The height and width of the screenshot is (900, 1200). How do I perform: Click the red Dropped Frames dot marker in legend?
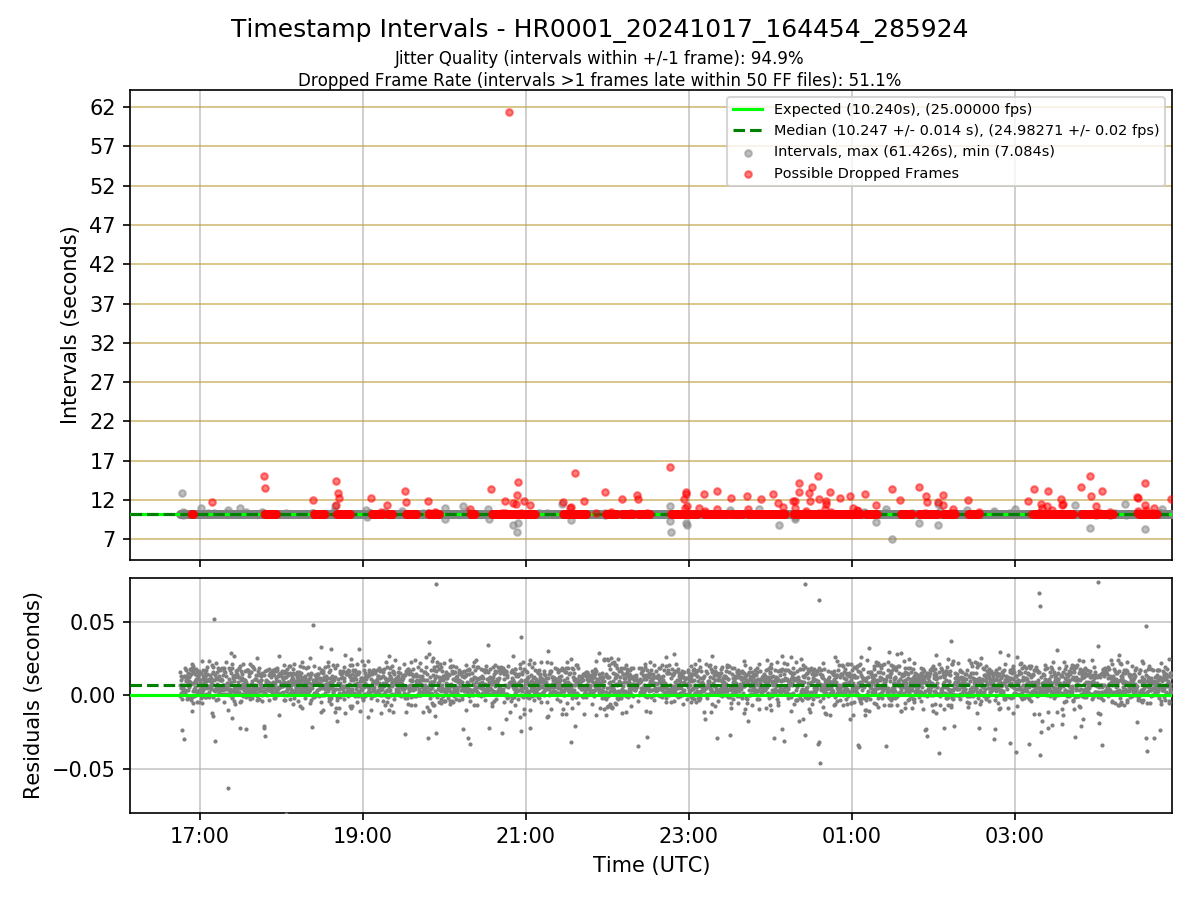748,173
